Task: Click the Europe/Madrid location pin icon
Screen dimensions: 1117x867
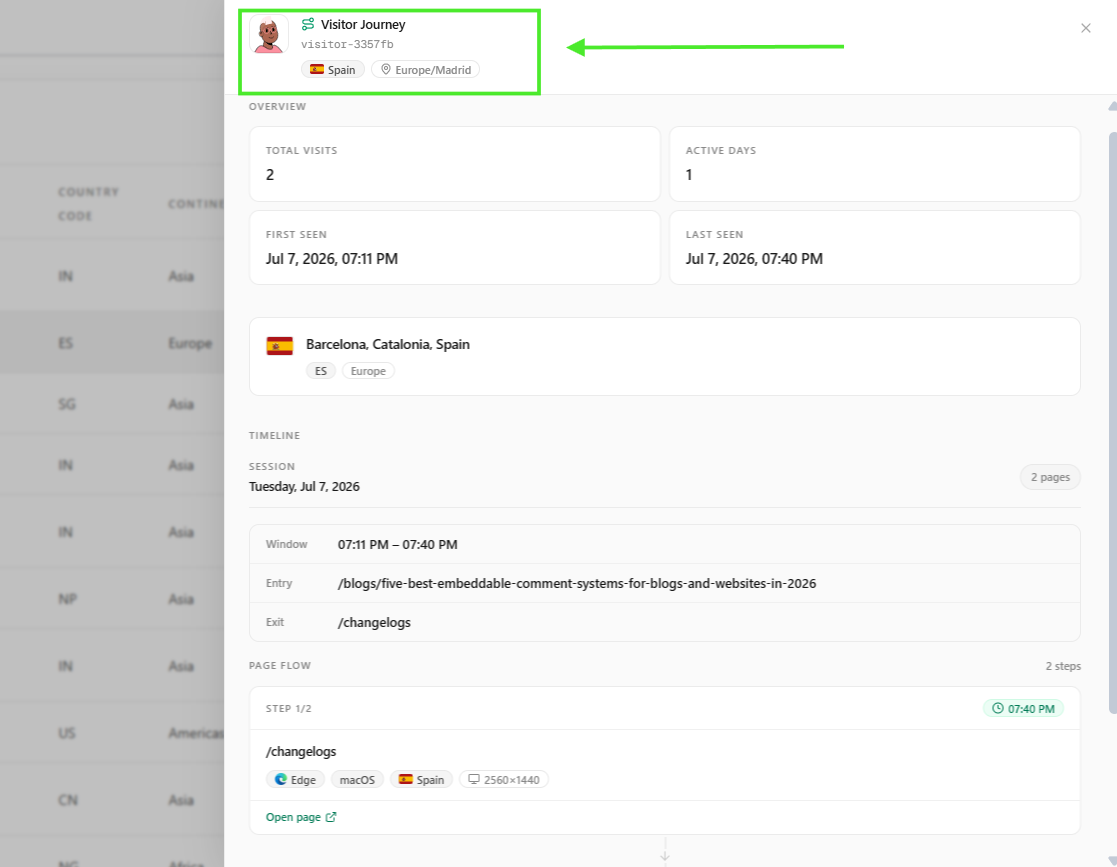Action: (385, 69)
